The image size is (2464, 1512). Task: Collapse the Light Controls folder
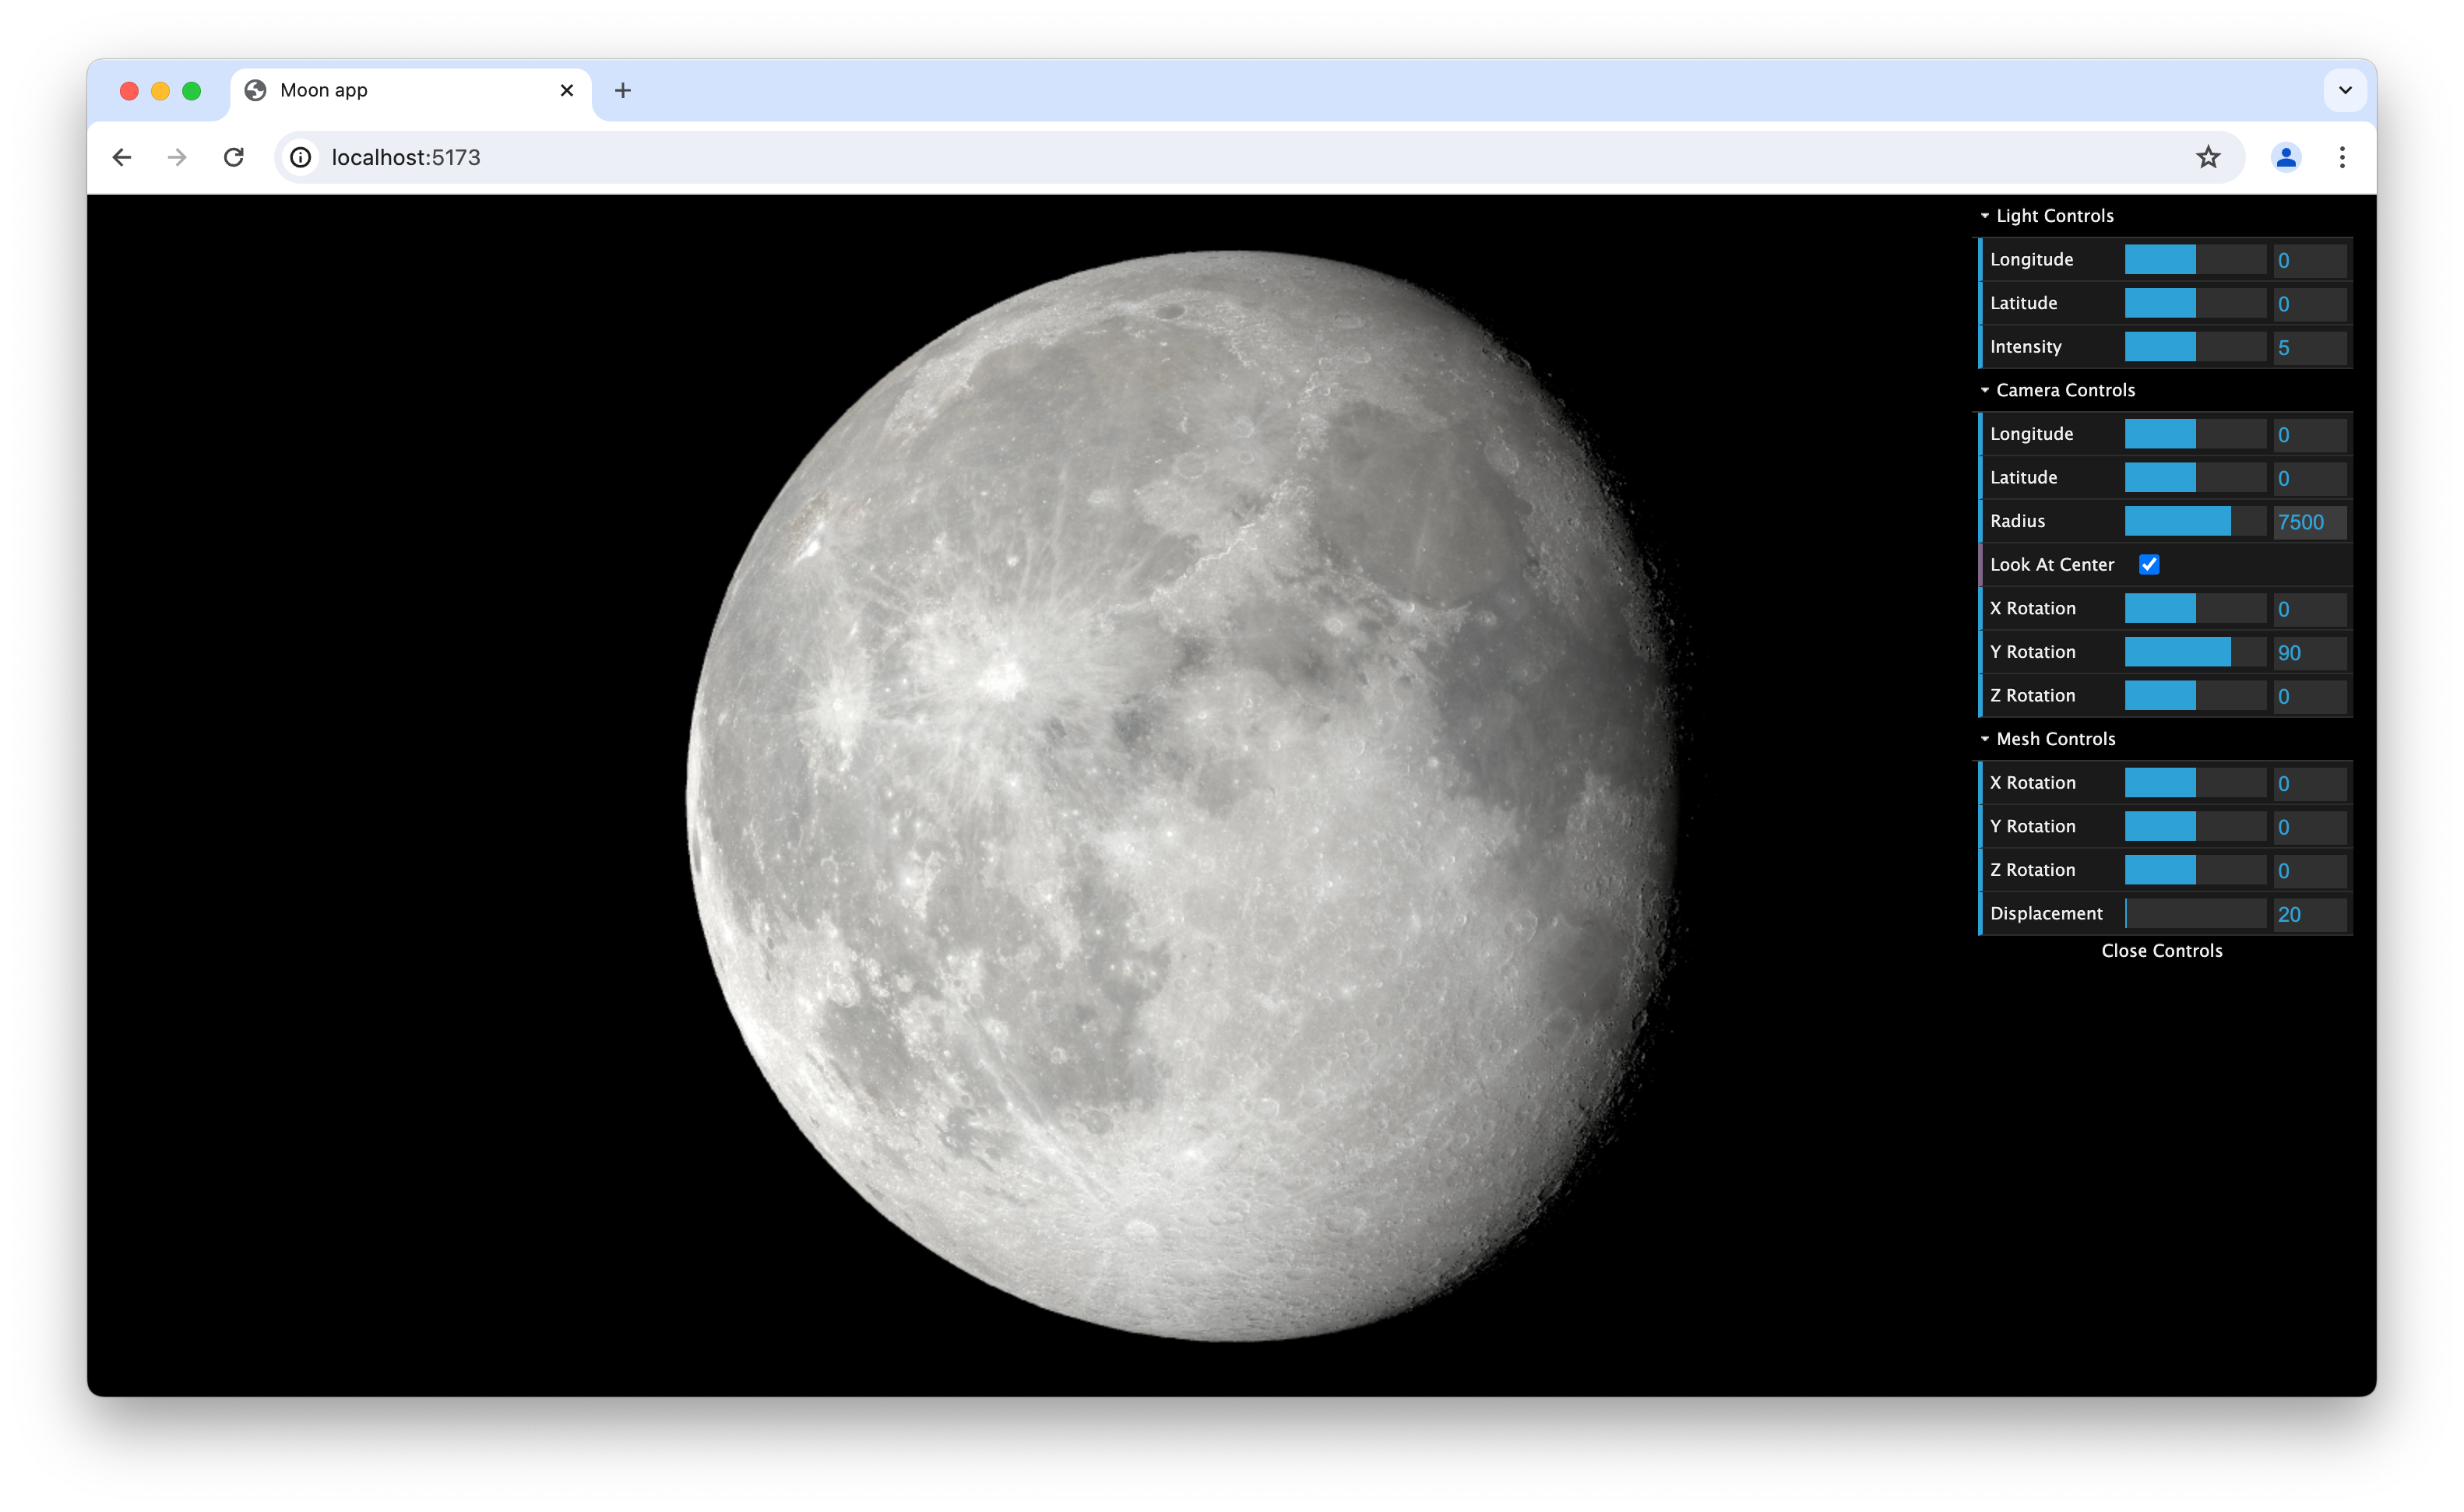pos(2054,216)
